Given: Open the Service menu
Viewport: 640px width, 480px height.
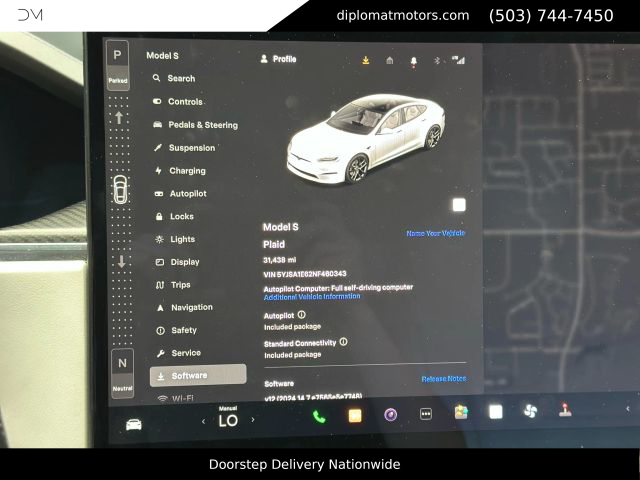Looking at the screenshot, I should [179, 353].
